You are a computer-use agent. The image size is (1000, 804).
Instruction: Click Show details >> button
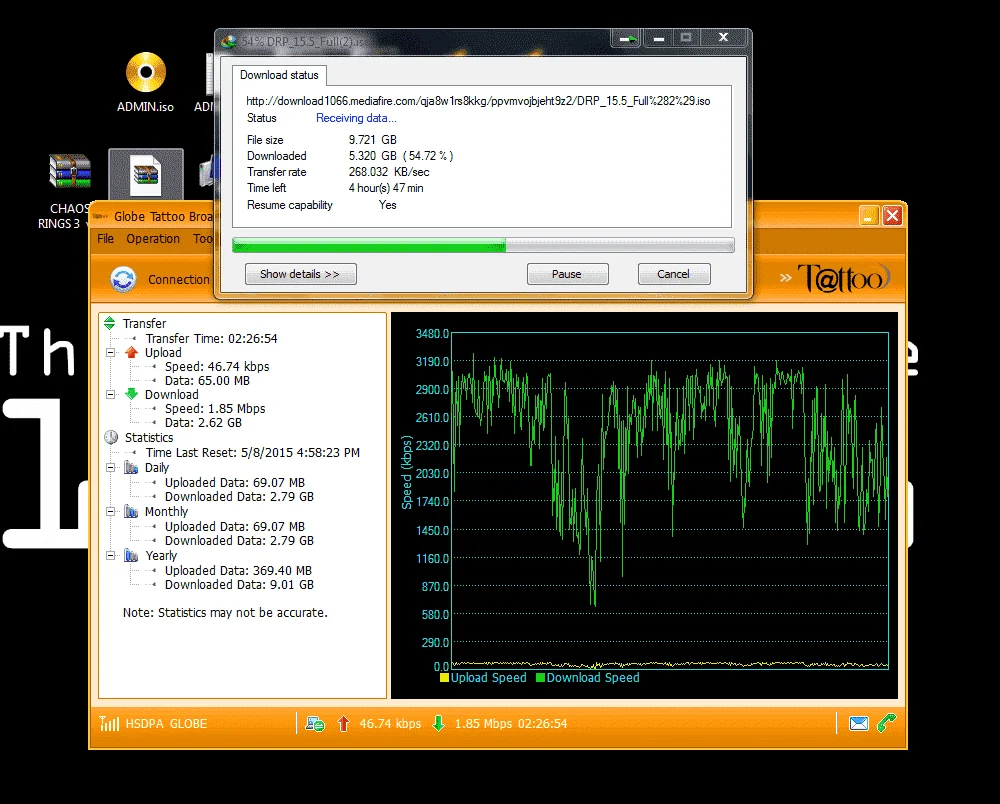(x=300, y=274)
